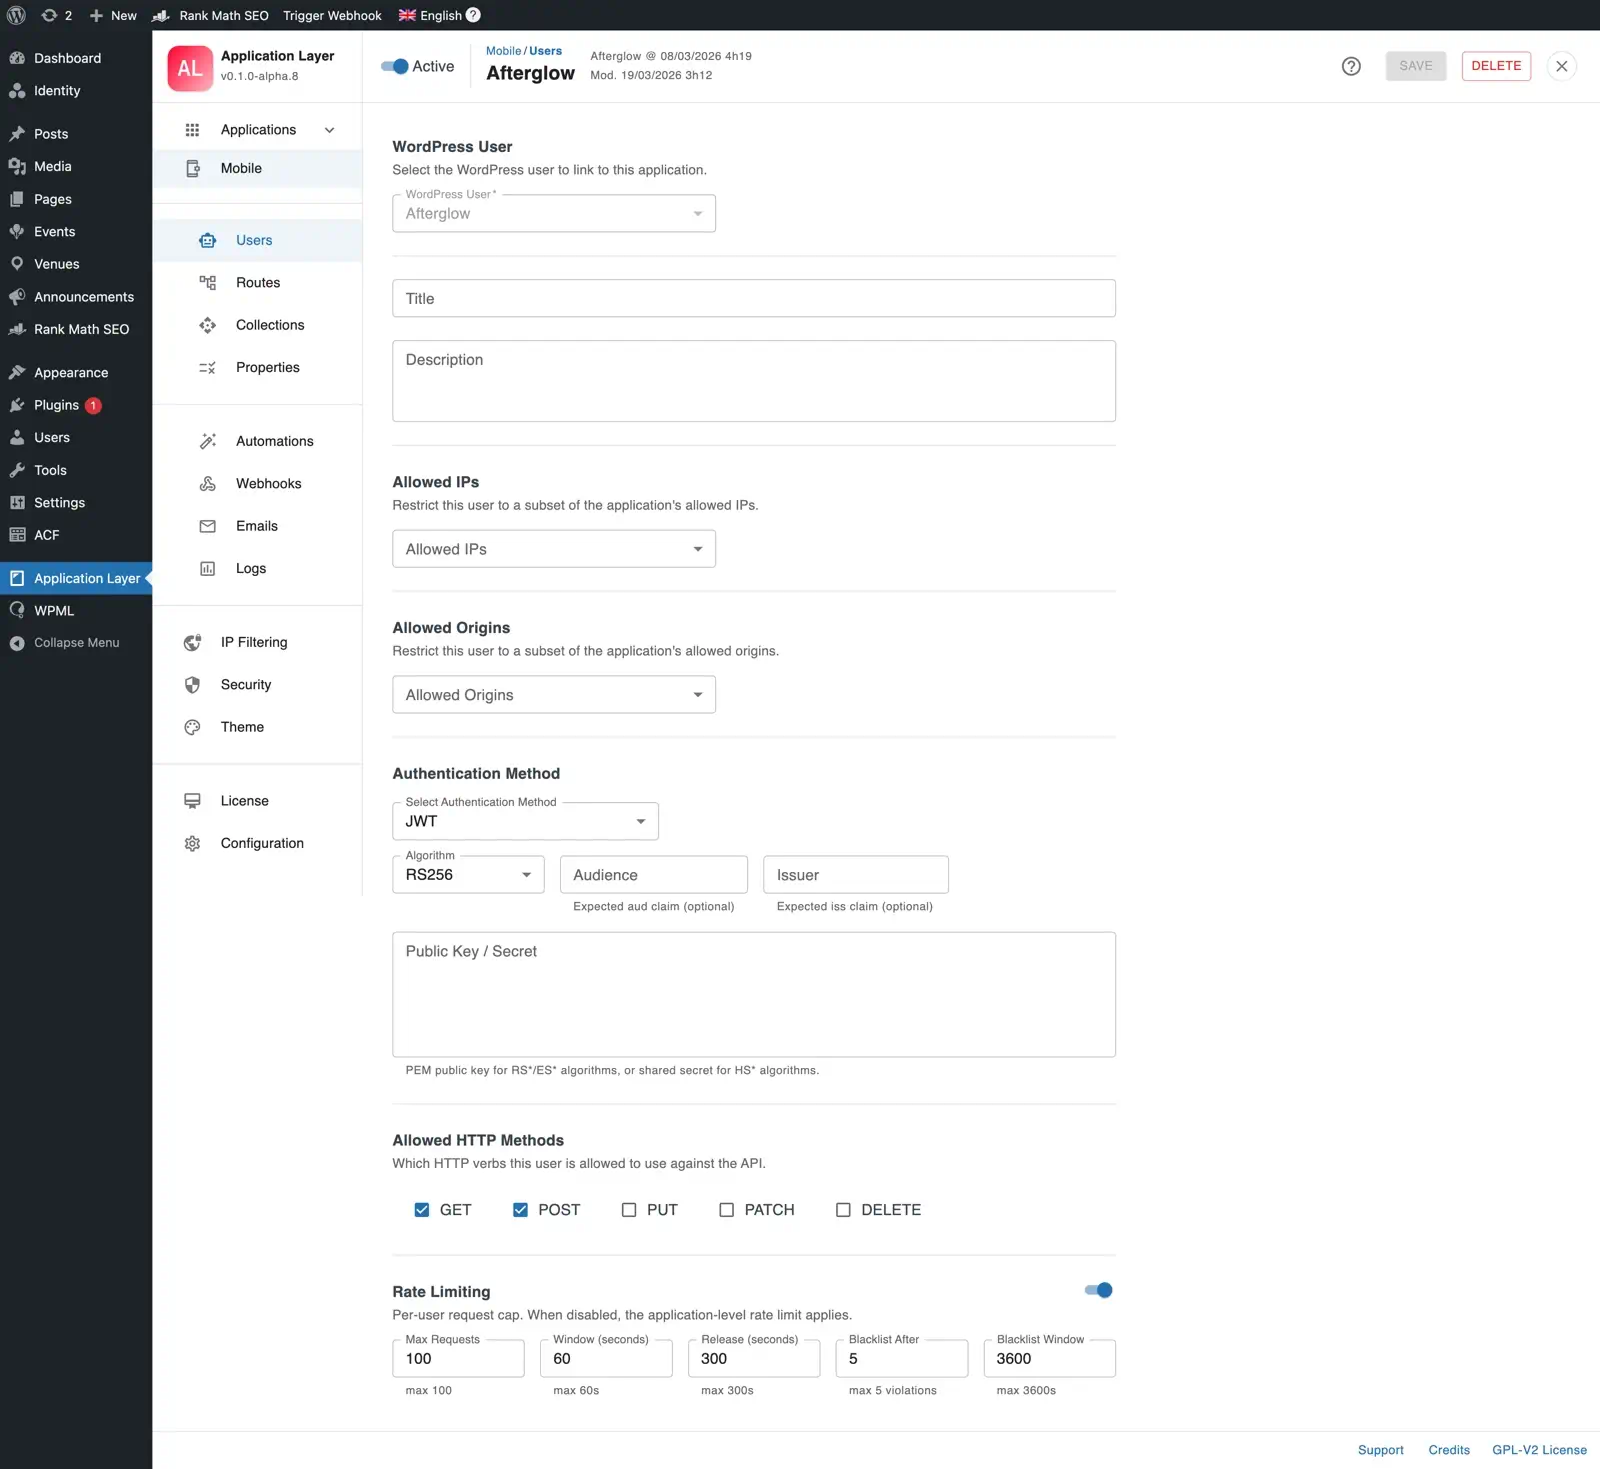Open the Credits link in footer

pyautogui.click(x=1449, y=1449)
